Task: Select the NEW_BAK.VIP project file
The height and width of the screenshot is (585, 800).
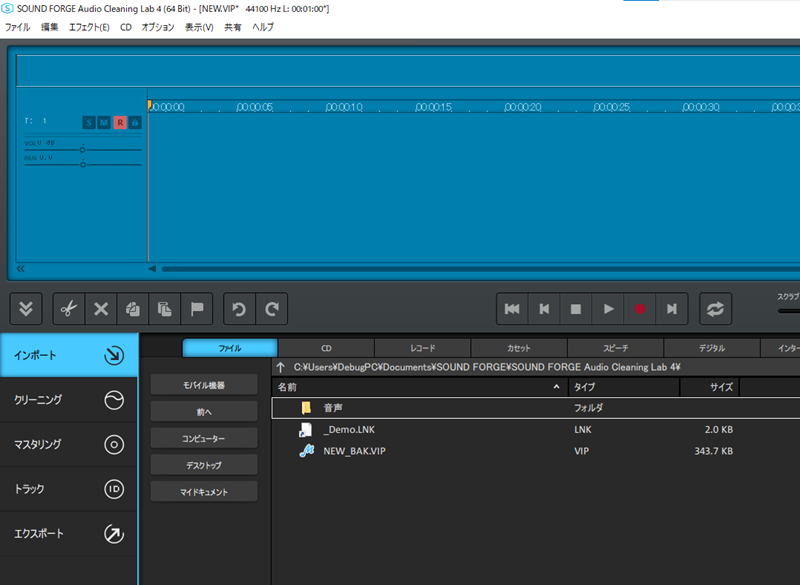Action: click(x=536, y=451)
